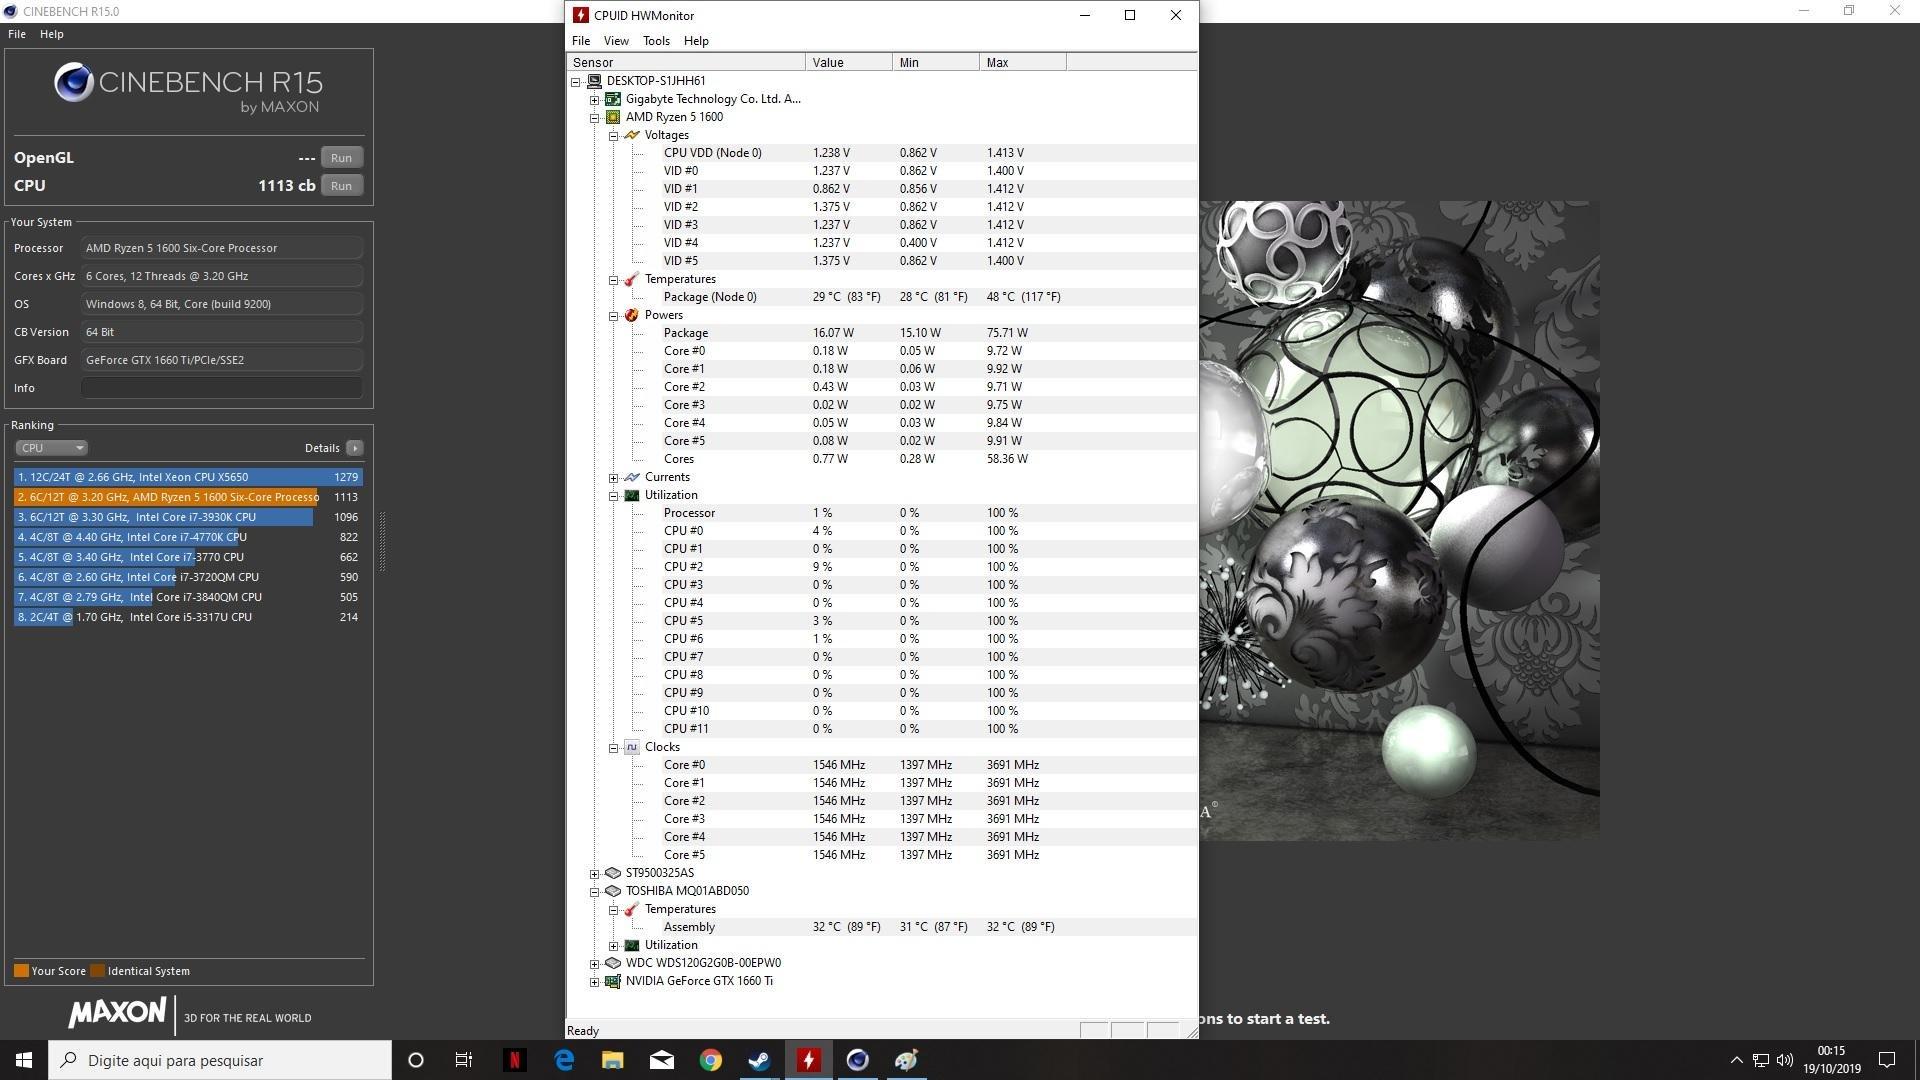Click the NVIDIA graphics card icon
Image resolution: width=1920 pixels, height=1080 pixels.
[x=613, y=981]
